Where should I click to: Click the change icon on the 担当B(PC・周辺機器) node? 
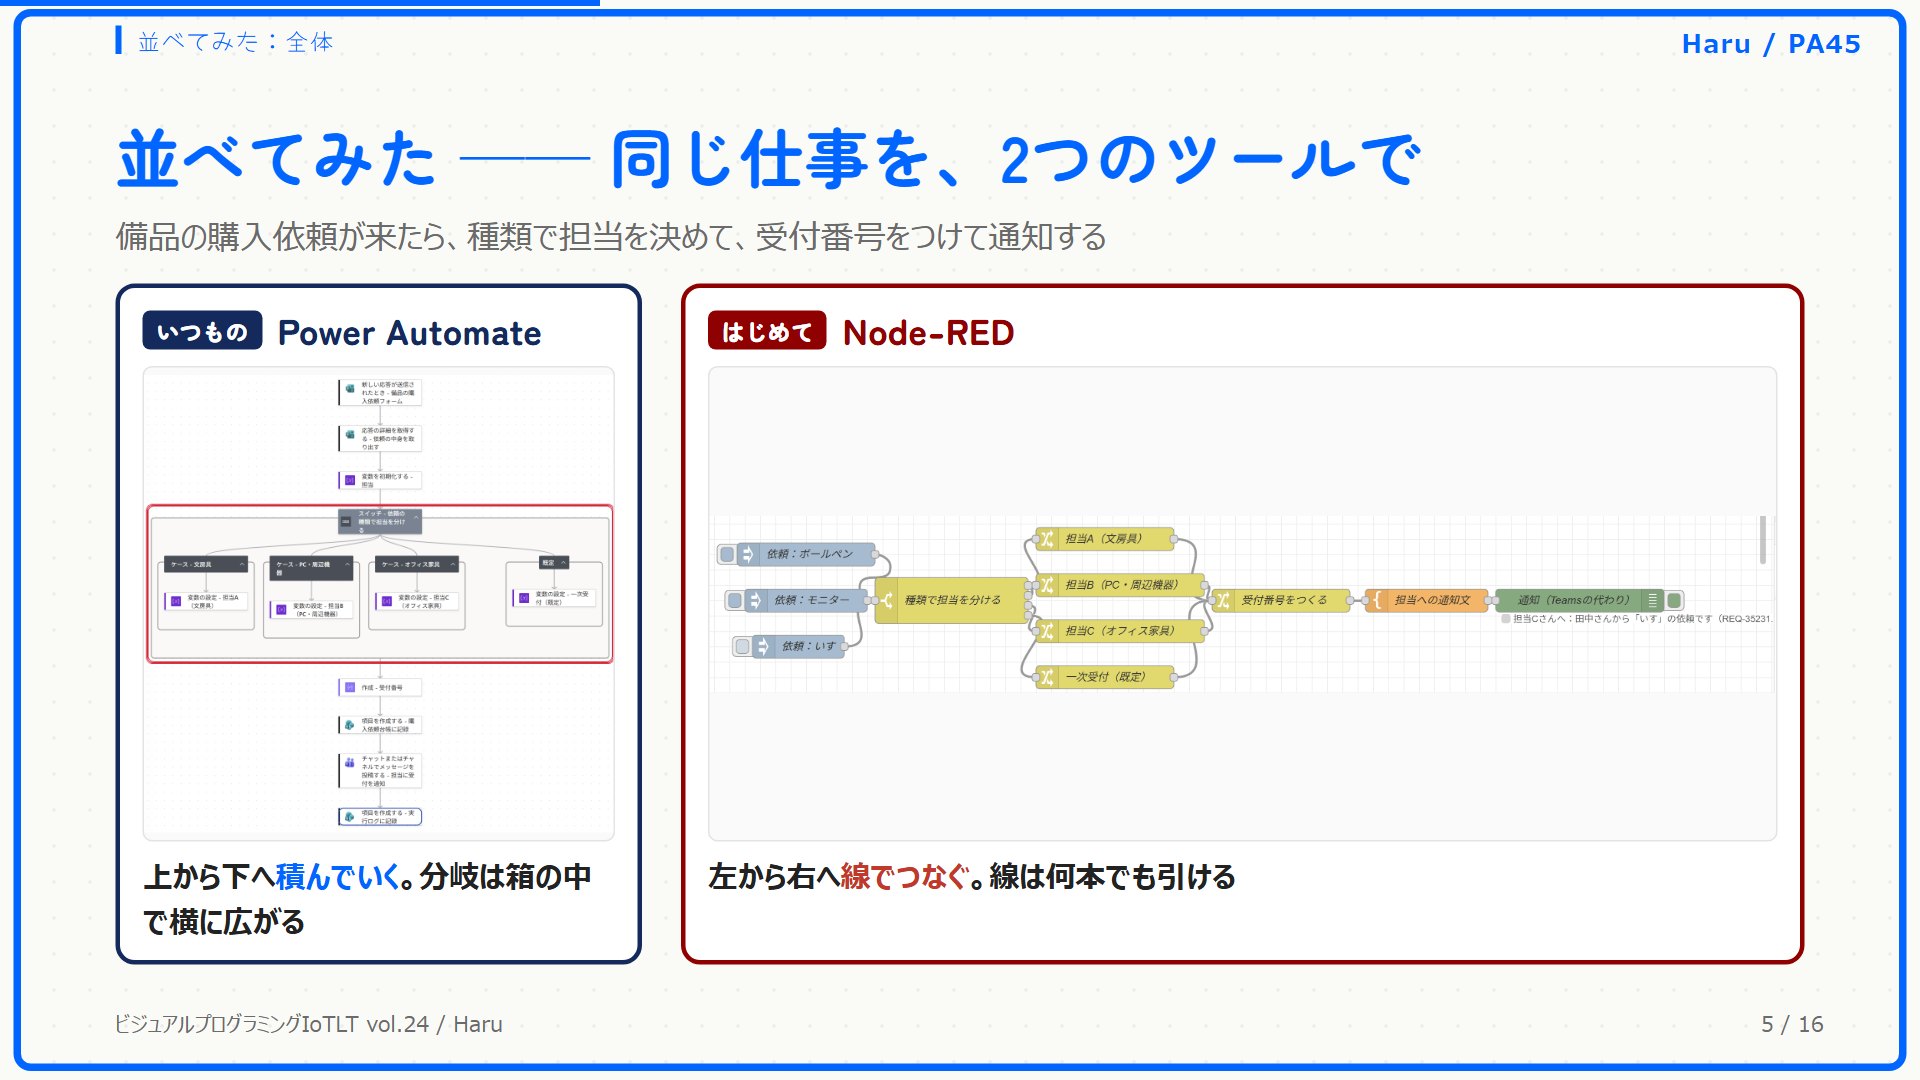click(1046, 585)
